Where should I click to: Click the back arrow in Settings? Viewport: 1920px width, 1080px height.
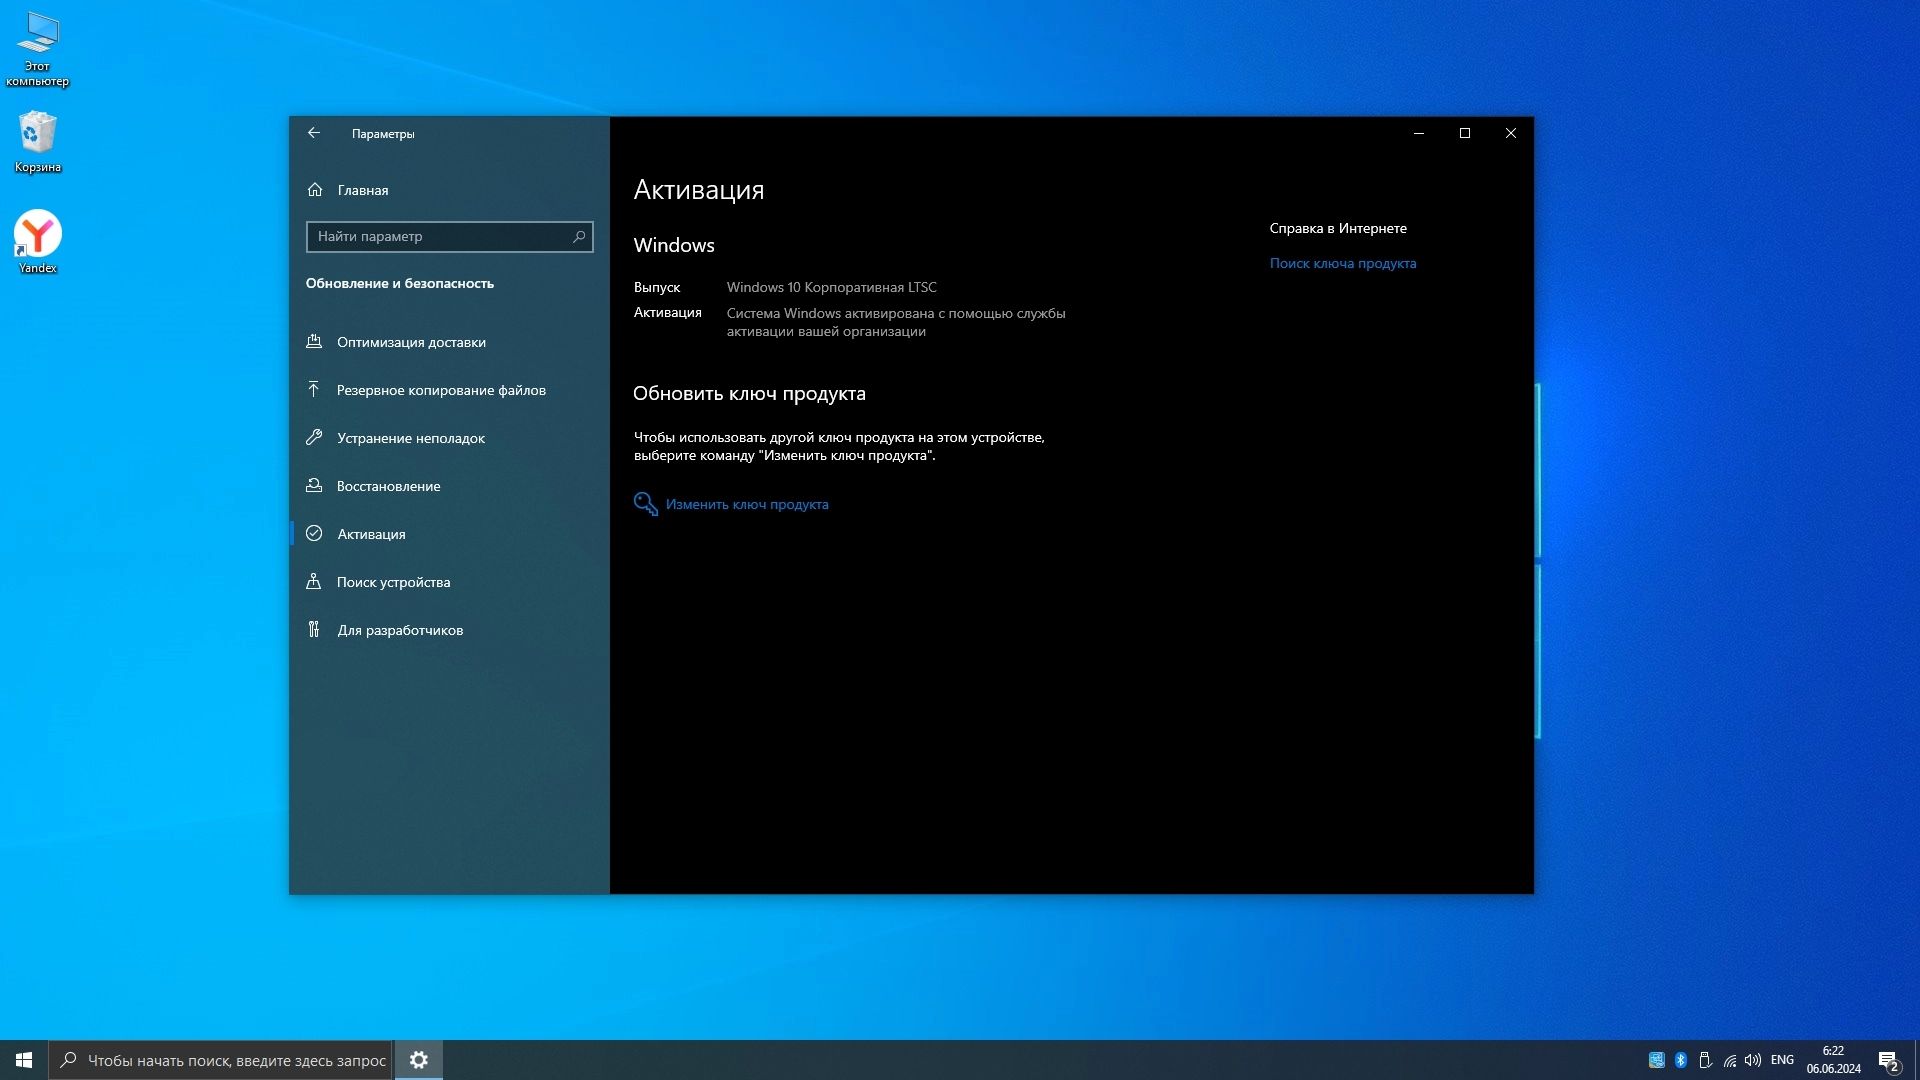pos(314,133)
